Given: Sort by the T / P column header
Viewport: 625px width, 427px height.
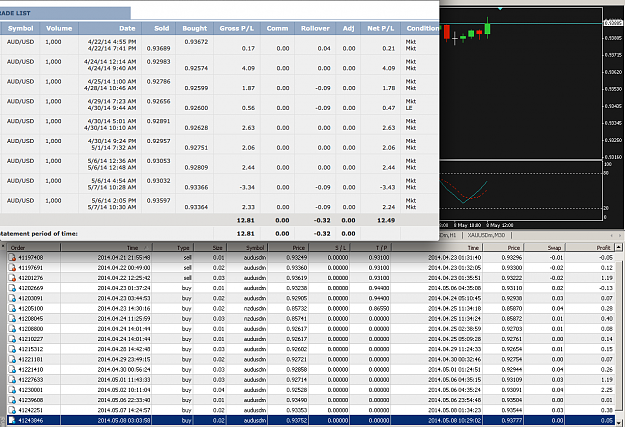Looking at the screenshot, I should [x=370, y=248].
